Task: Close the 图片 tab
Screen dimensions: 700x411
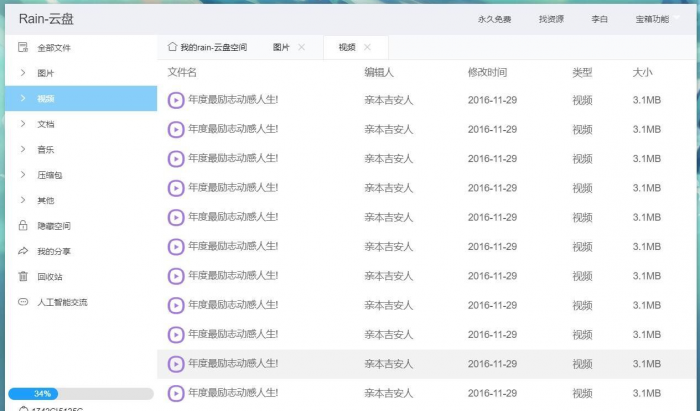Action: point(302,47)
